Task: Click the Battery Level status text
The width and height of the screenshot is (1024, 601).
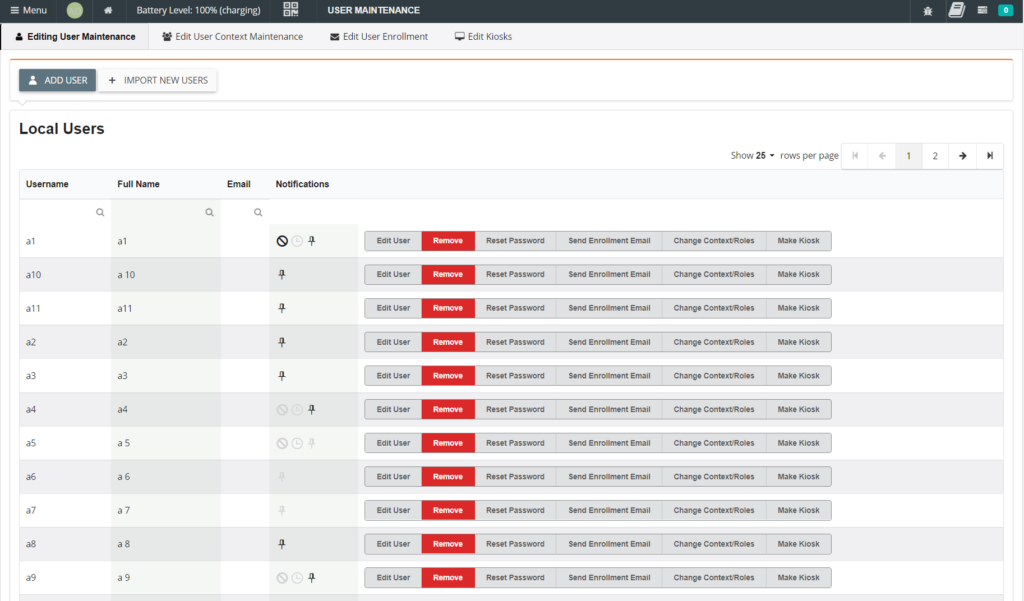Action: click(198, 10)
